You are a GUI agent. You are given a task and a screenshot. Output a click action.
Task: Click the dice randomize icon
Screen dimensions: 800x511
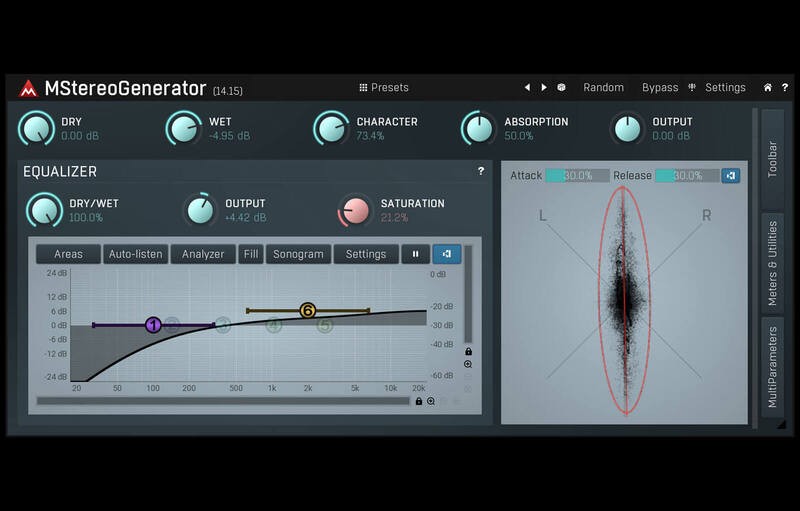pos(561,87)
